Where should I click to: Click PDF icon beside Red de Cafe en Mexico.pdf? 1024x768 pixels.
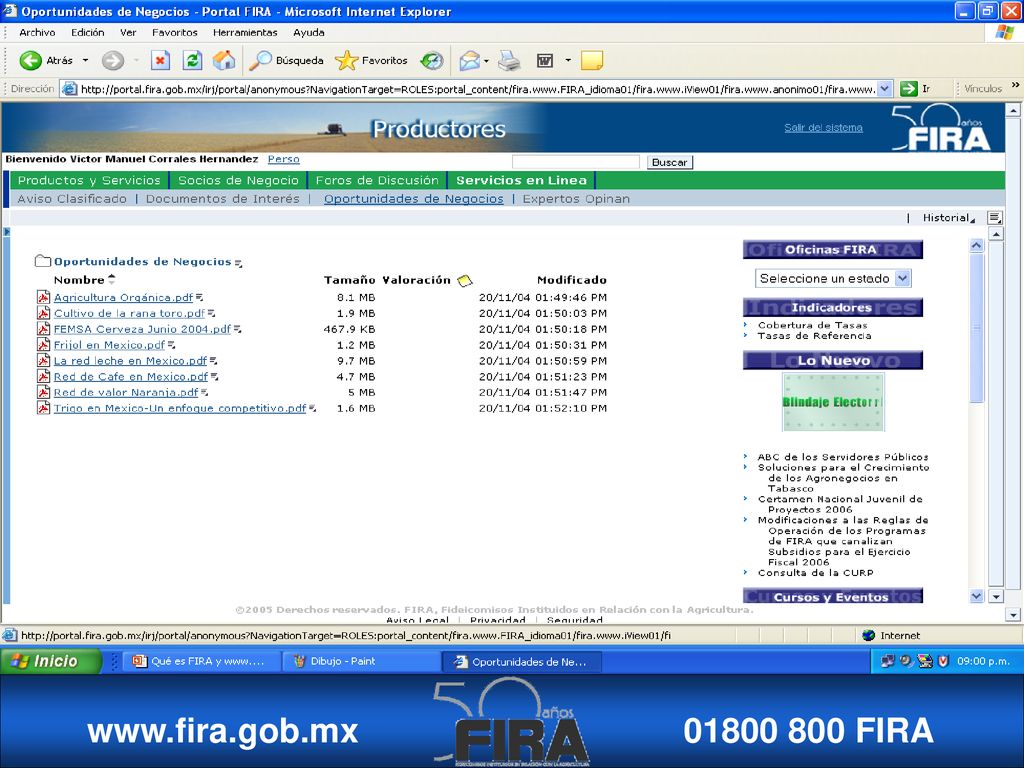point(43,377)
